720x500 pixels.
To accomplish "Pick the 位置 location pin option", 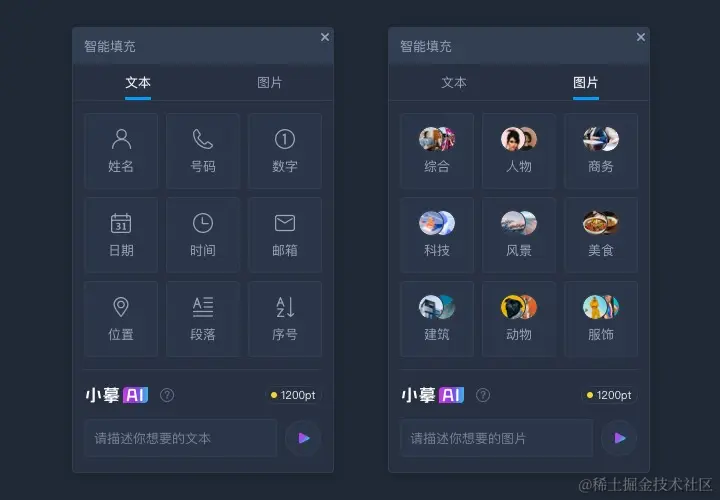I will tap(121, 319).
